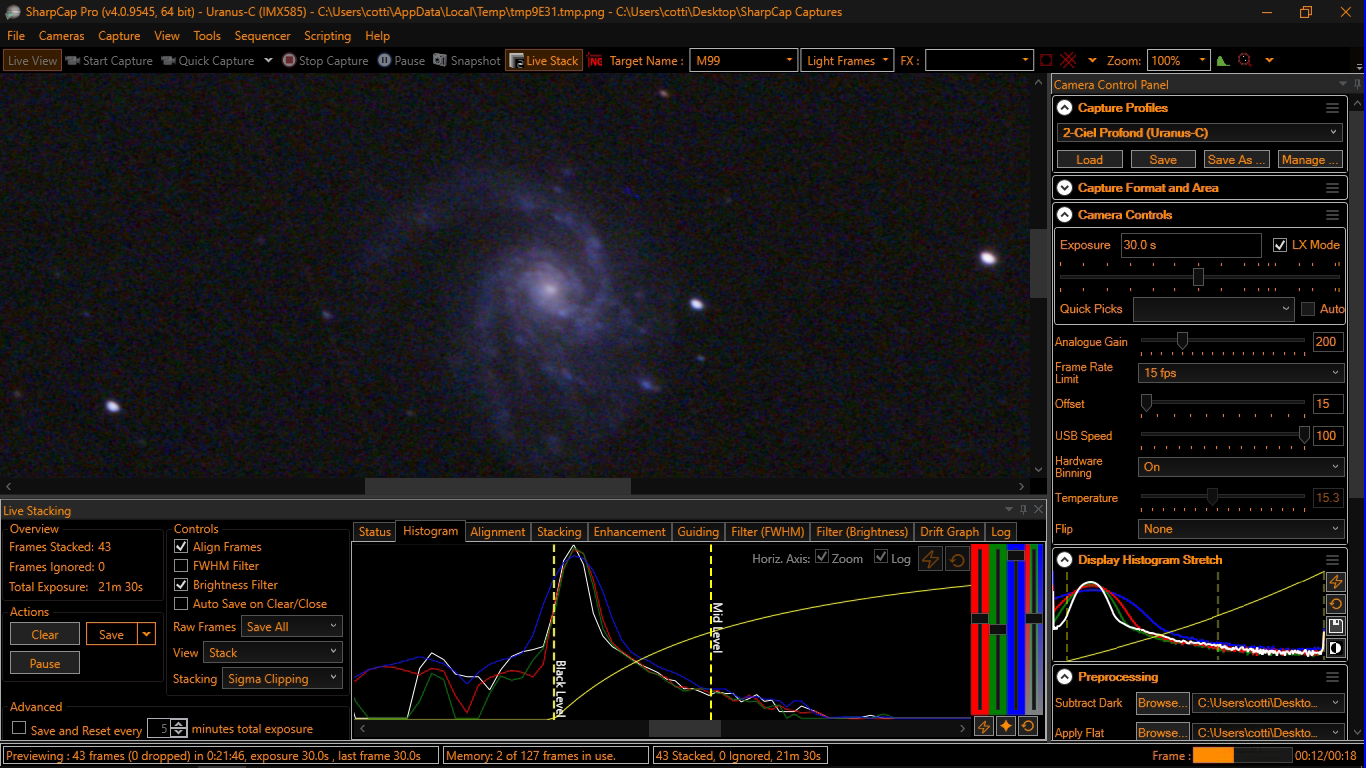Click the floppy disk save icon in Display Histogram Stretch
The width and height of the screenshot is (1366, 768).
[1335, 626]
